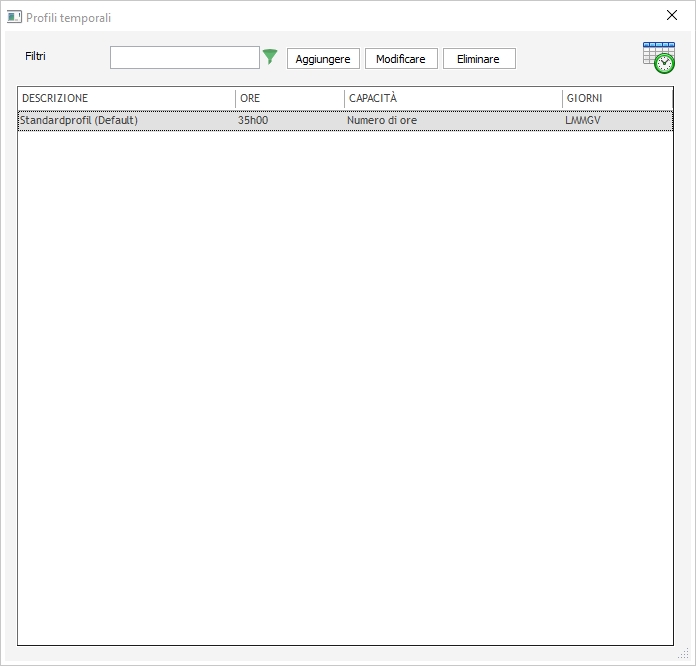
Task: Click the Profili temporali window title icon
Action: (x=14, y=17)
